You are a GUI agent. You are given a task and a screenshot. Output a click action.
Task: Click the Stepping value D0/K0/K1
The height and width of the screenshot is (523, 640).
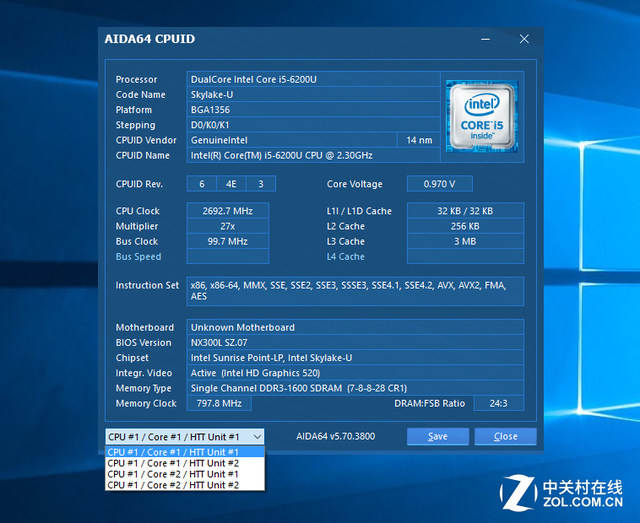(313, 125)
